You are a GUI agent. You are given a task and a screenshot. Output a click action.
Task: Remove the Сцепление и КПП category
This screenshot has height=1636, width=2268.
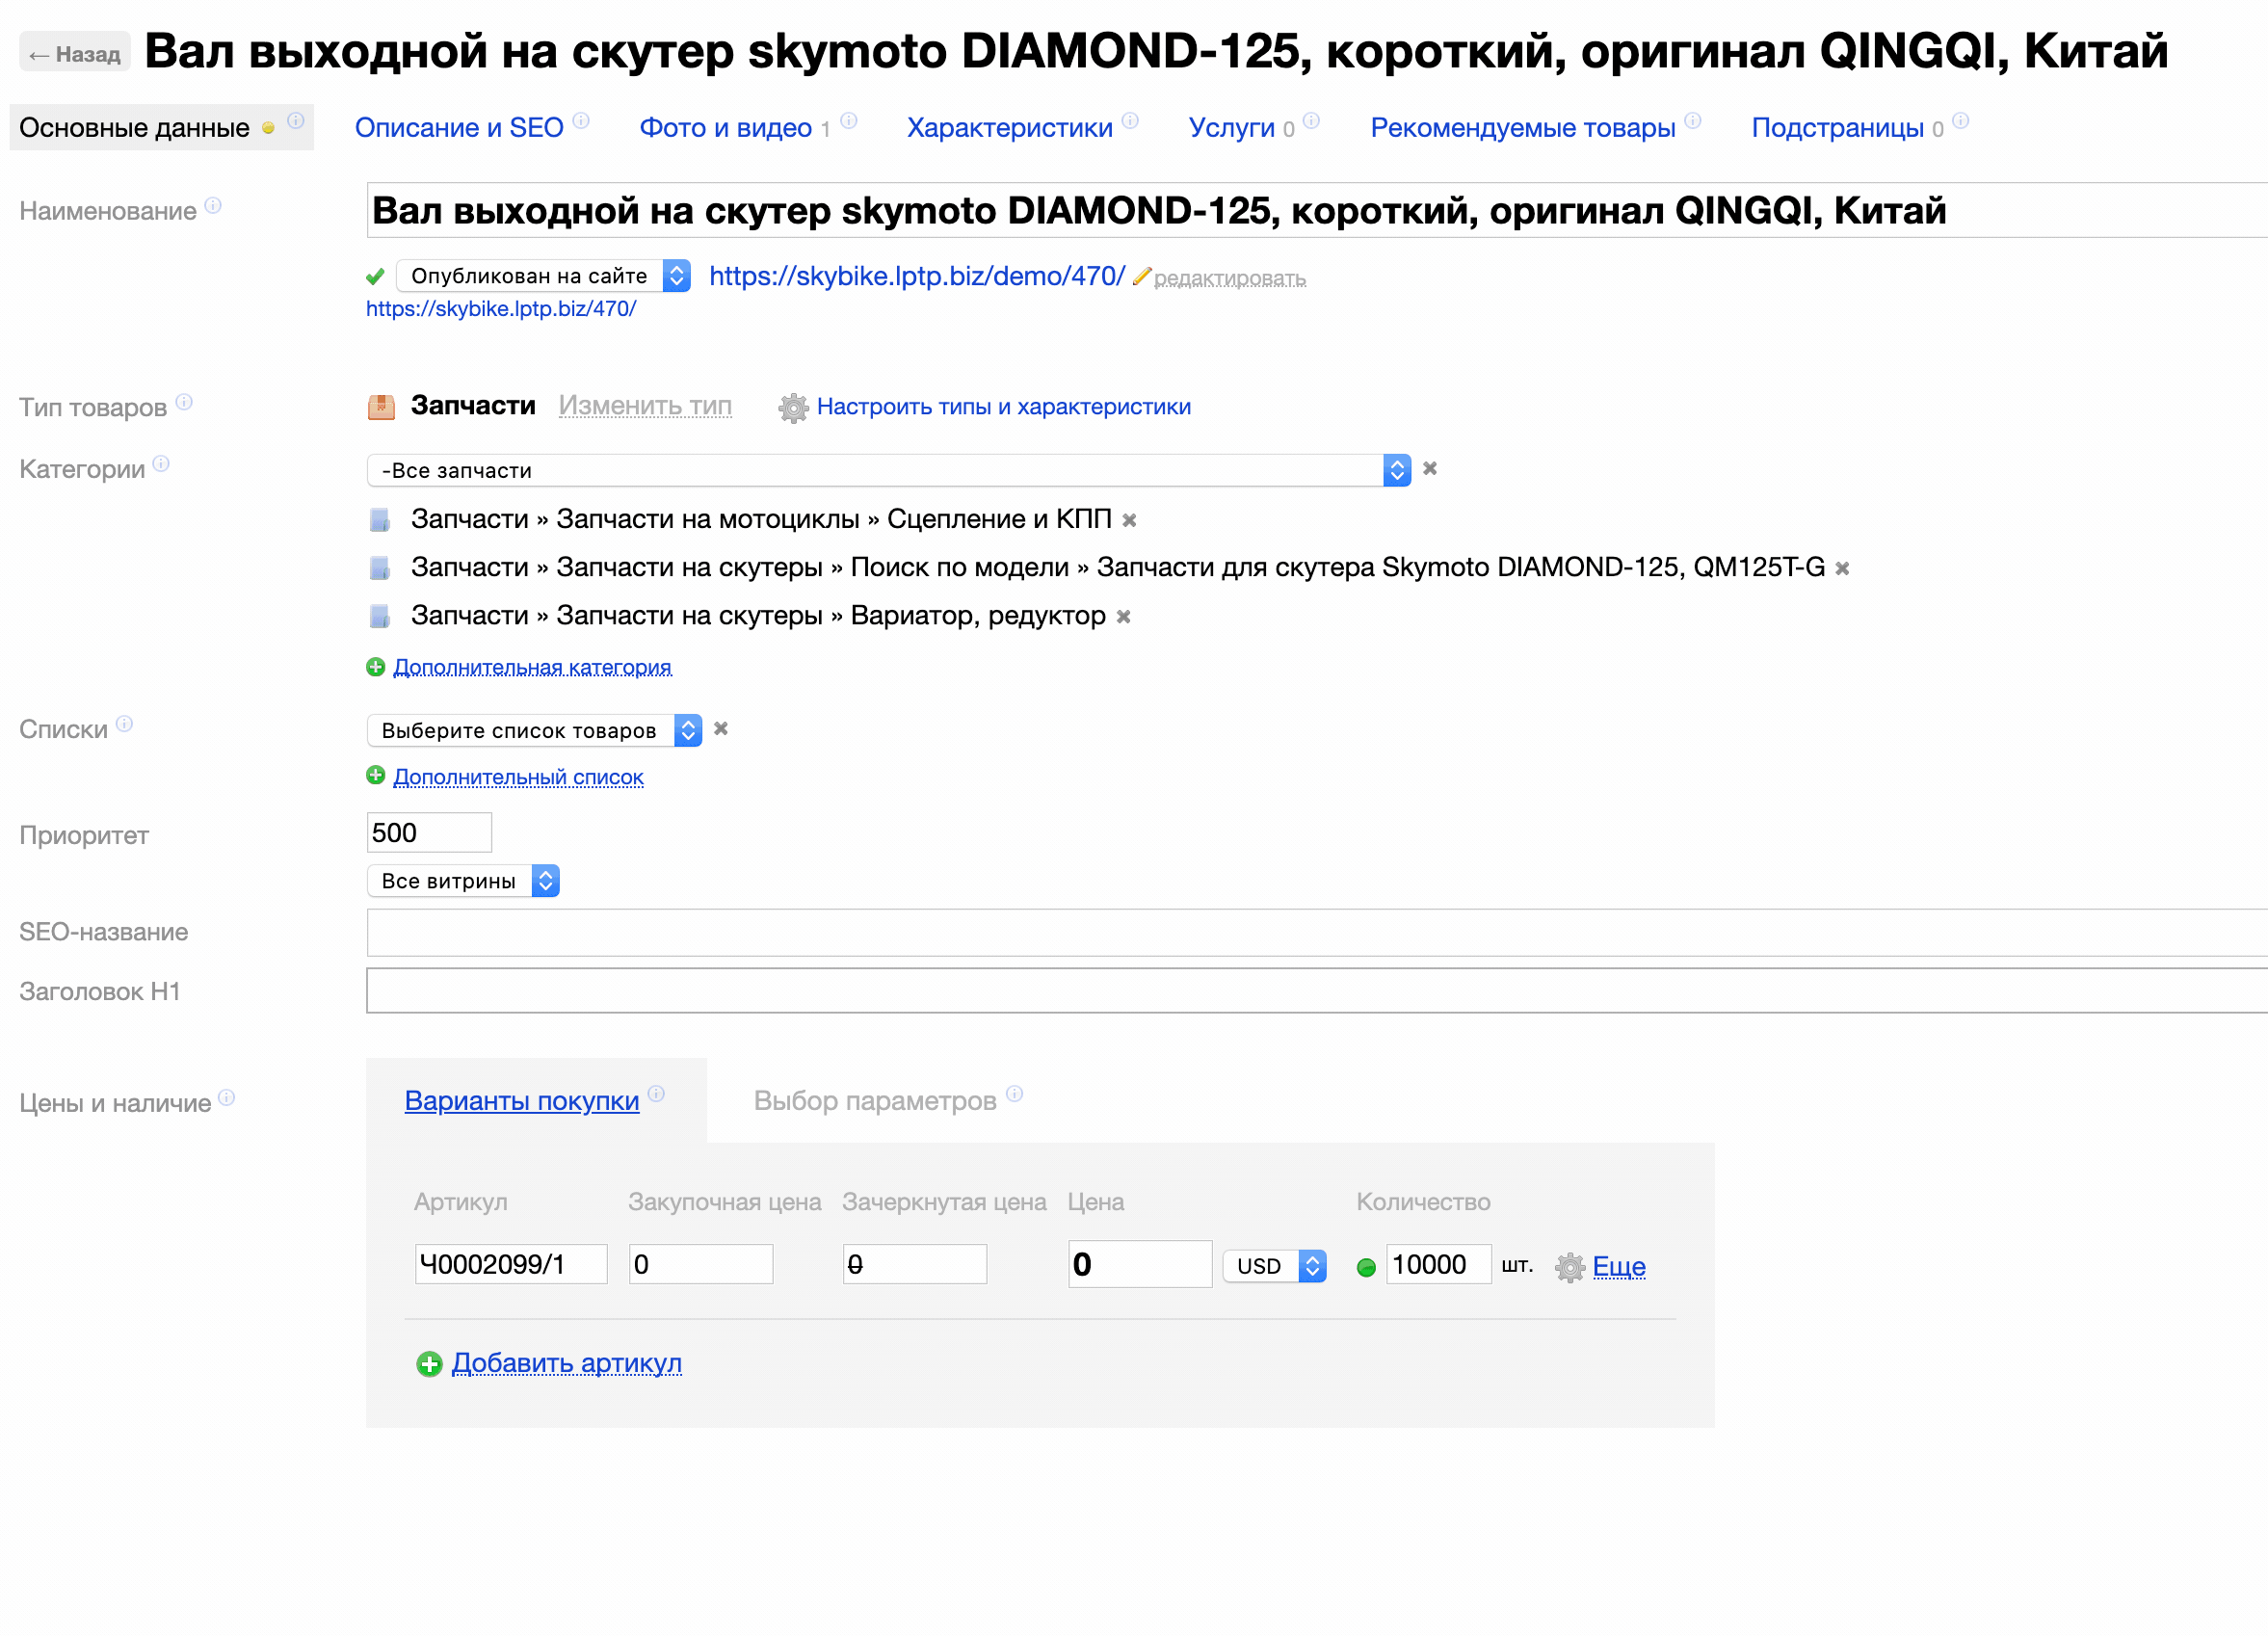coord(1129,520)
